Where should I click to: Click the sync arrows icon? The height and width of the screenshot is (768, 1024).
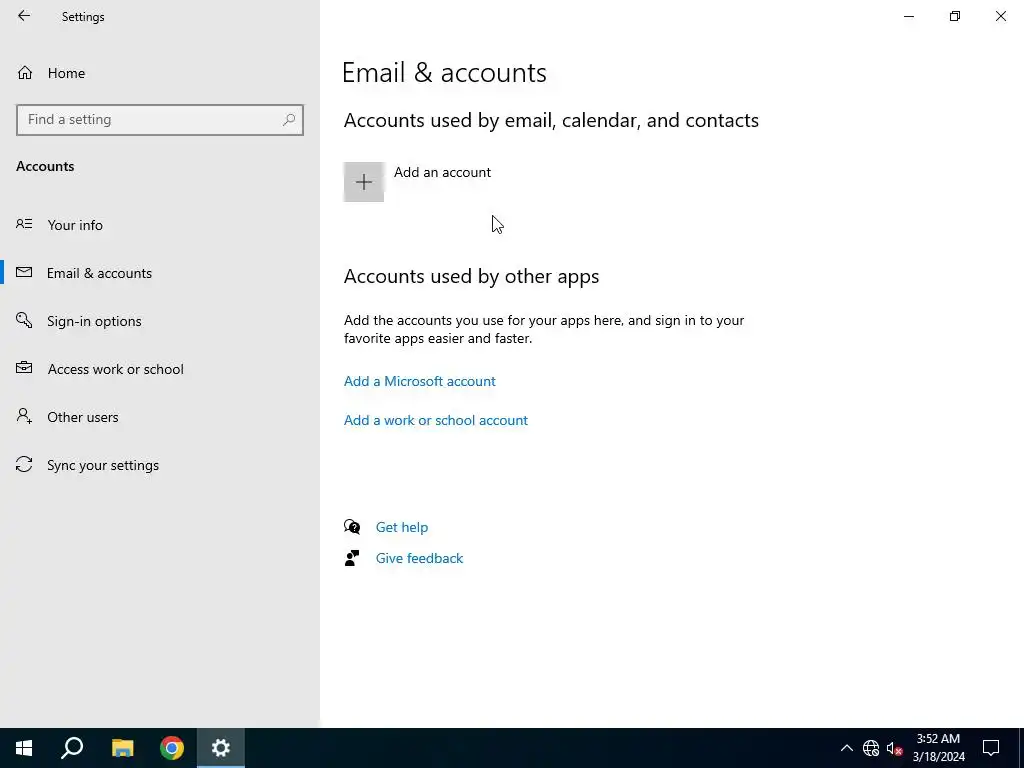tap(24, 464)
